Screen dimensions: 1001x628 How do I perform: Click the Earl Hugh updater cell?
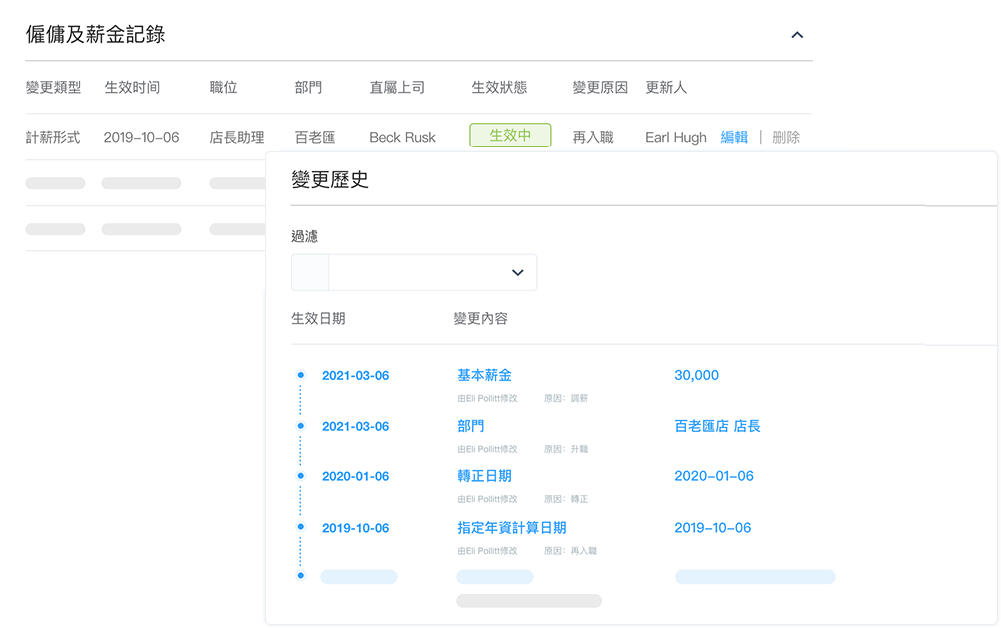click(x=675, y=137)
